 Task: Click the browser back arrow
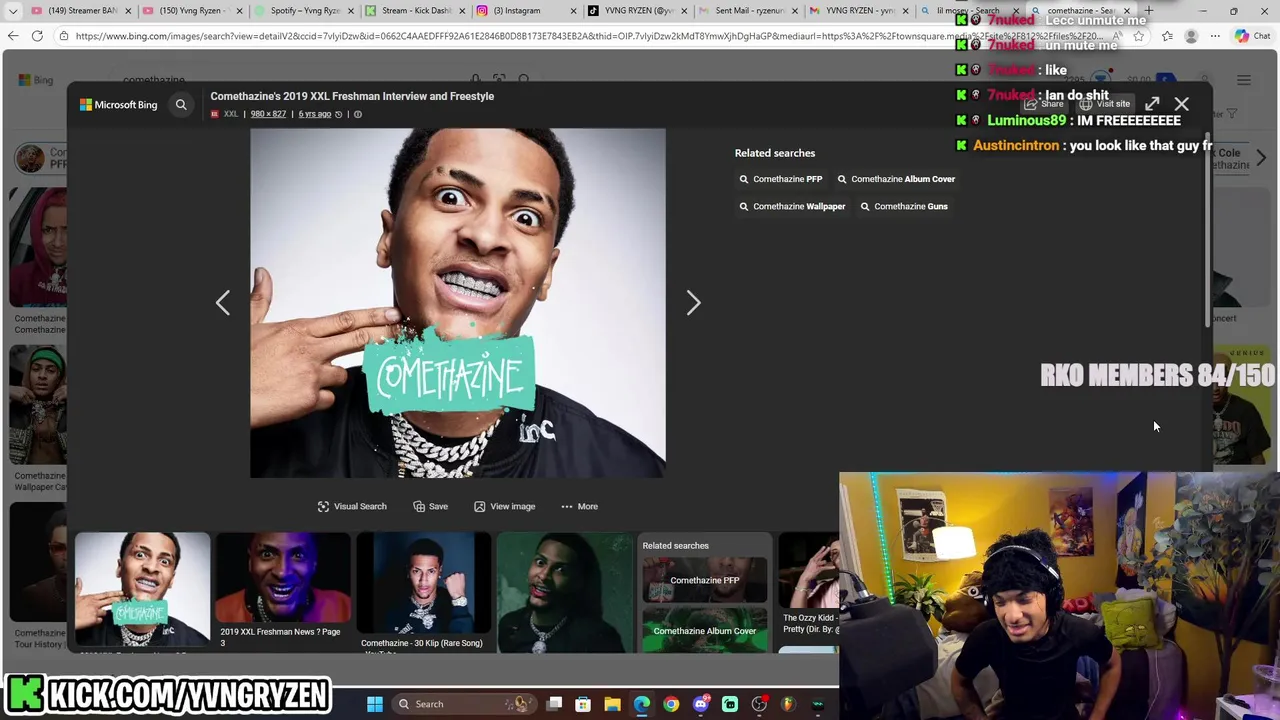click(x=13, y=36)
